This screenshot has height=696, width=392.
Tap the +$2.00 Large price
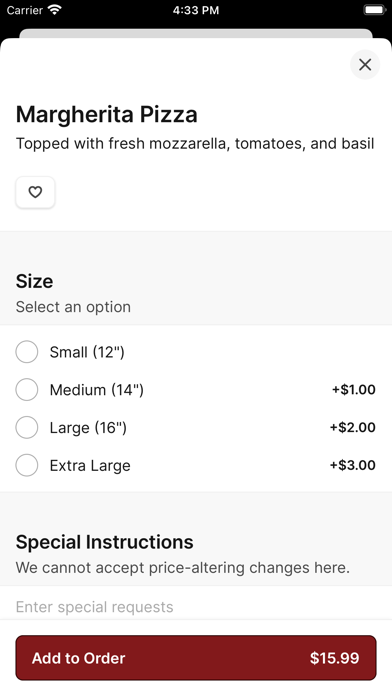pyautogui.click(x=352, y=427)
